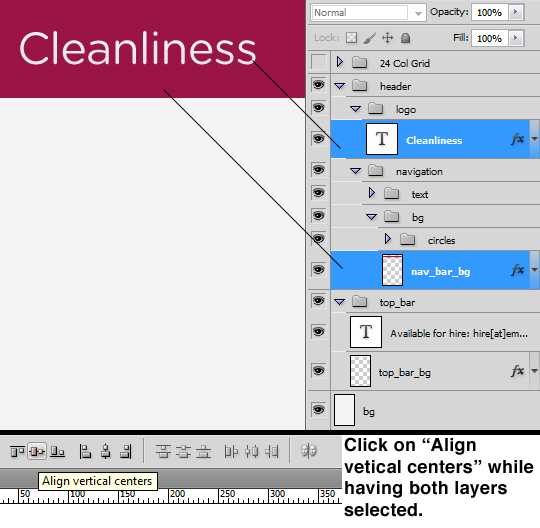Click Align vertical centers icon
540x528 pixels.
click(x=37, y=451)
